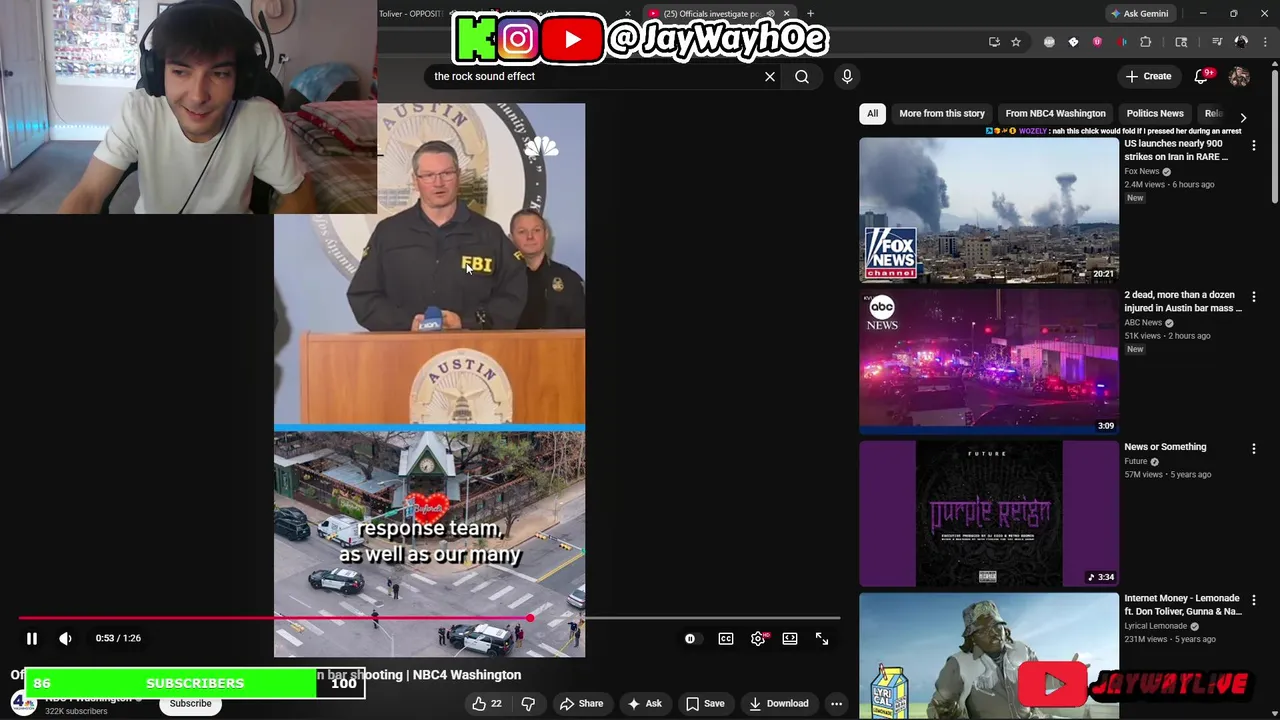
Task: Open the tab search icon in toolbar
Action: click(x=1181, y=42)
